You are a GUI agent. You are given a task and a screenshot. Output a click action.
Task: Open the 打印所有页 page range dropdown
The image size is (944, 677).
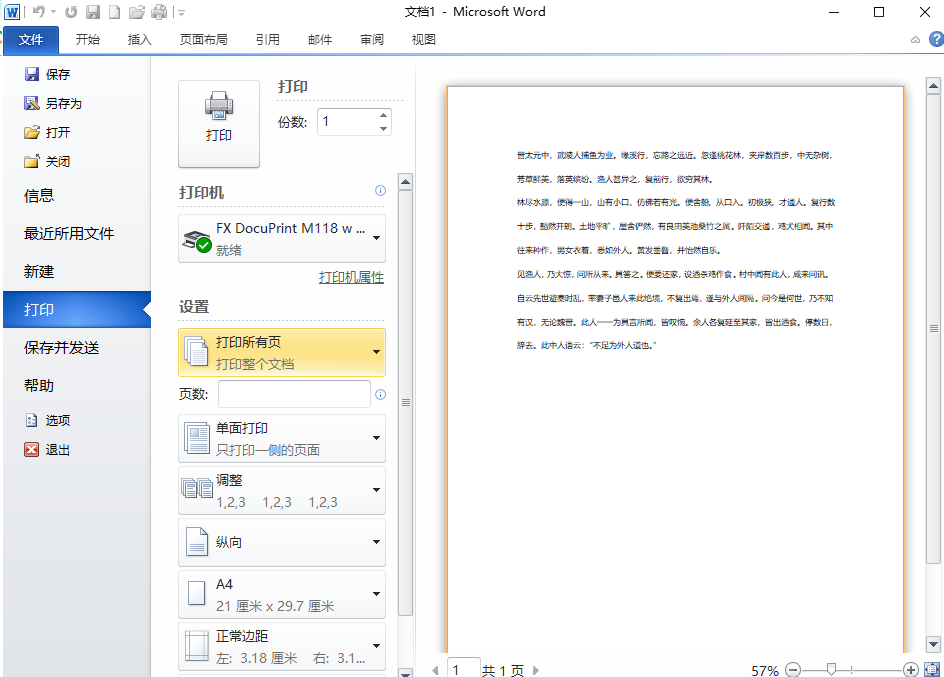pyautogui.click(x=282, y=353)
